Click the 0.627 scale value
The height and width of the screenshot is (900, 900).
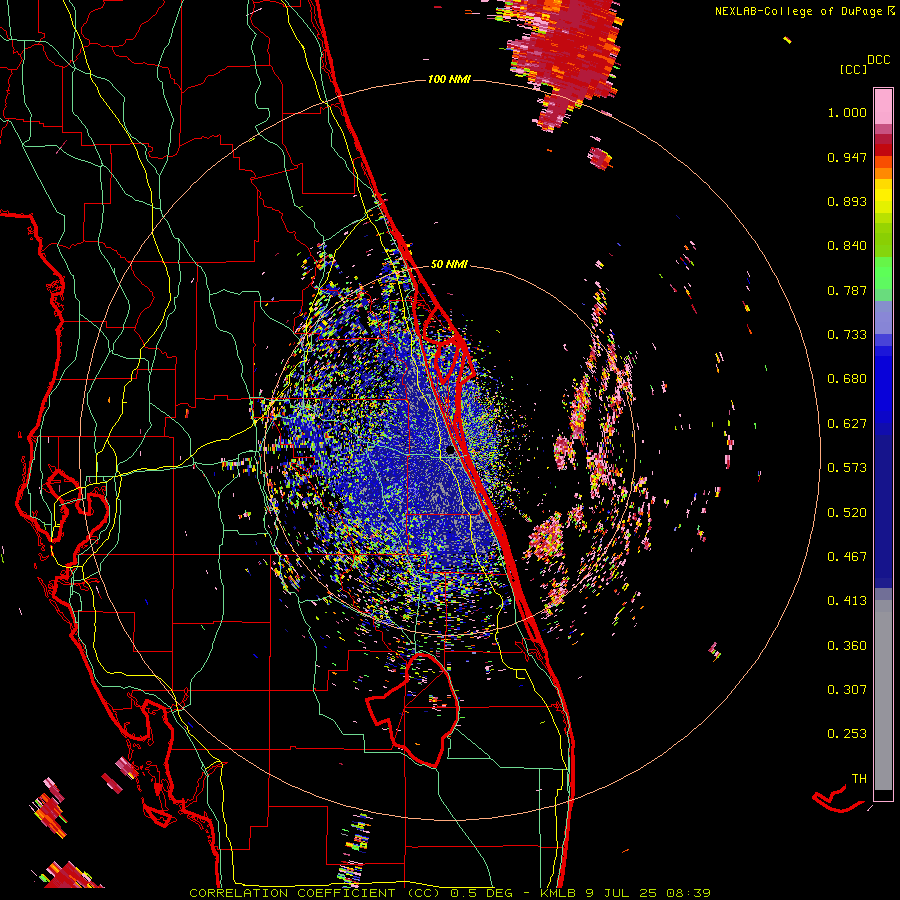coord(847,424)
